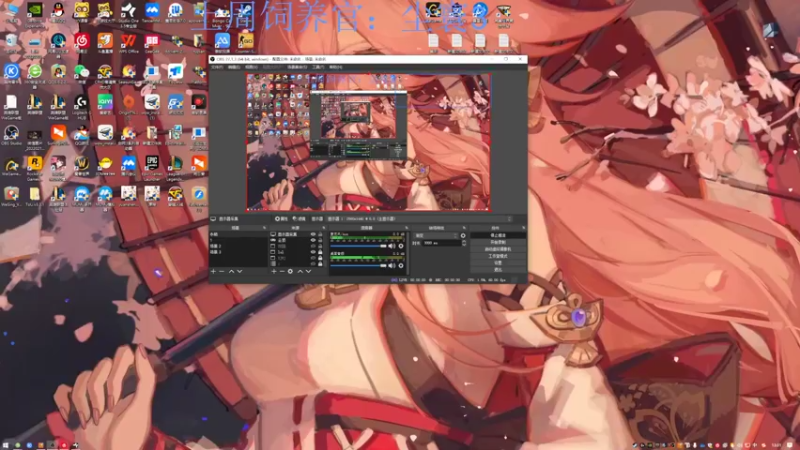Open the OBS Studio desktop shortcut
This screenshot has height=450, width=800.
point(11,135)
